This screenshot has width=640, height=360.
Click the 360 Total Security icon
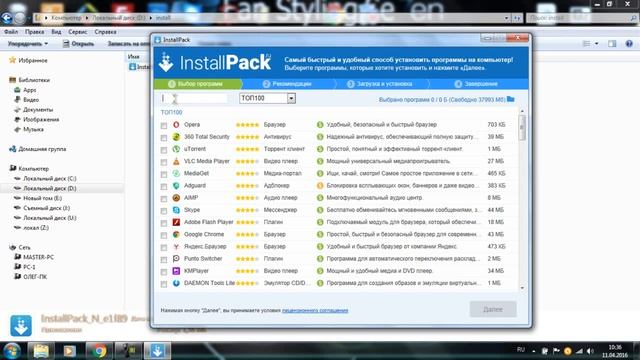click(176, 137)
